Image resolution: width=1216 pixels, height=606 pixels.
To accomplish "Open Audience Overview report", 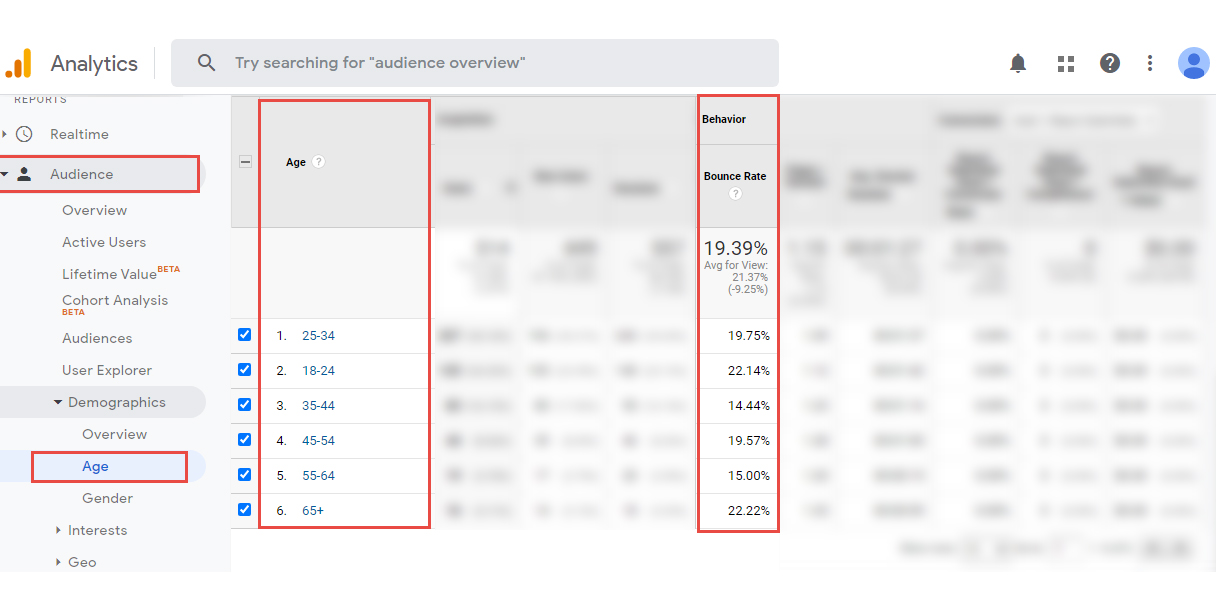I will (x=94, y=210).
